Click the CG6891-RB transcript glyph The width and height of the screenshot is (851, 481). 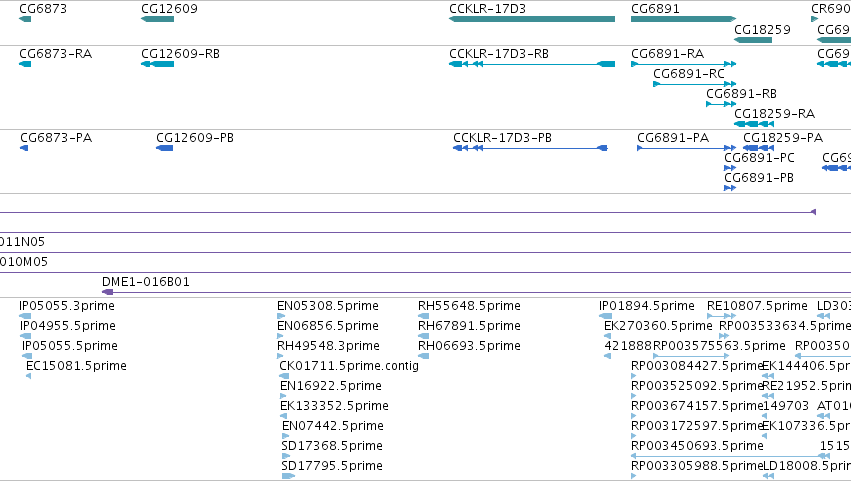(721, 104)
